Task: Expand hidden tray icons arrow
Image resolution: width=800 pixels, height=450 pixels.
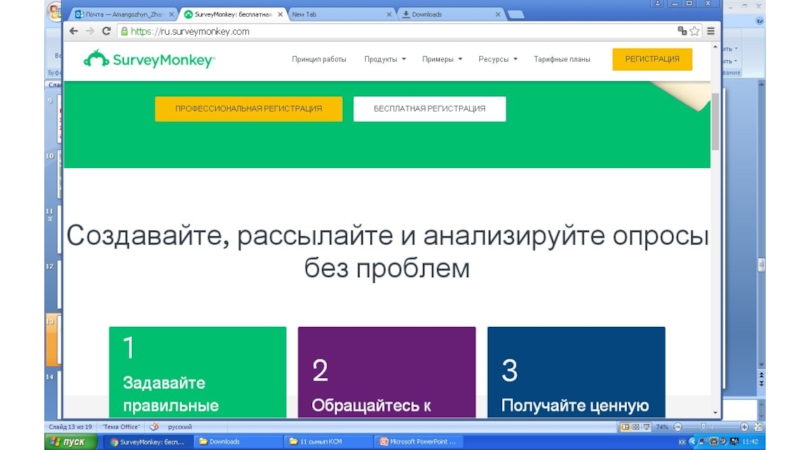Action: 692,441
